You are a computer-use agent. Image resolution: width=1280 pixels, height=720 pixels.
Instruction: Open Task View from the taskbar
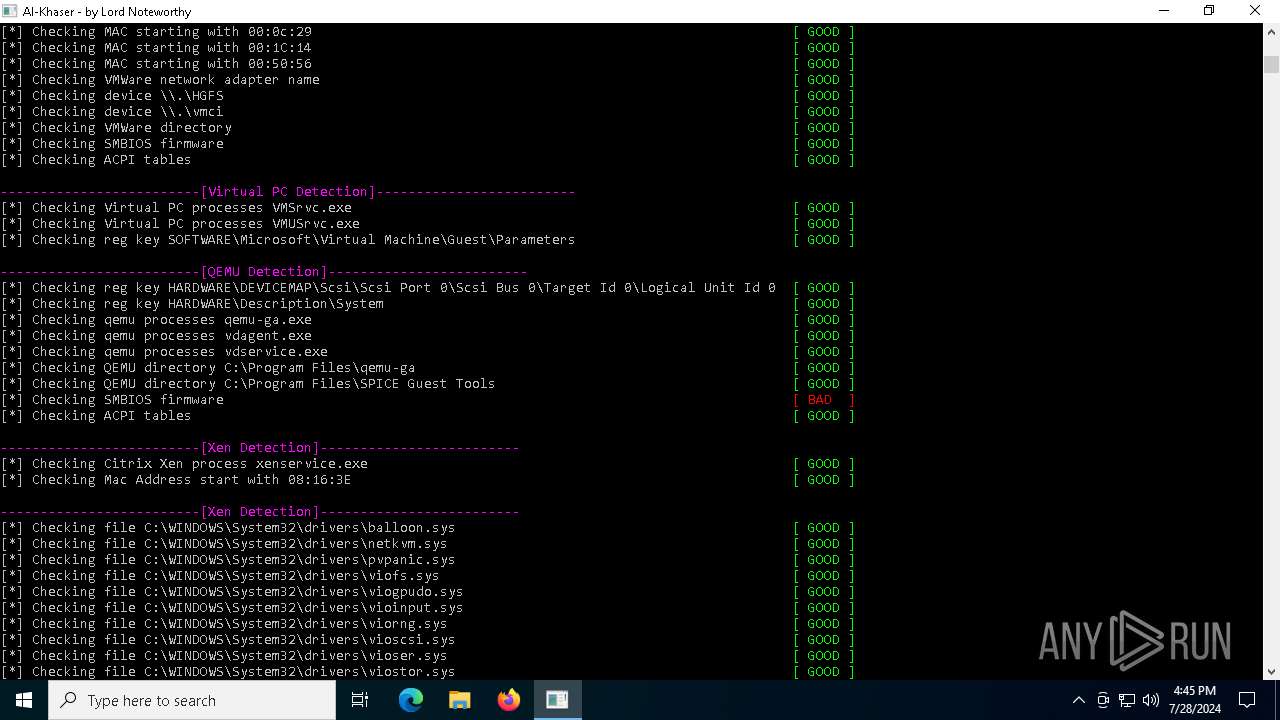tap(360, 700)
